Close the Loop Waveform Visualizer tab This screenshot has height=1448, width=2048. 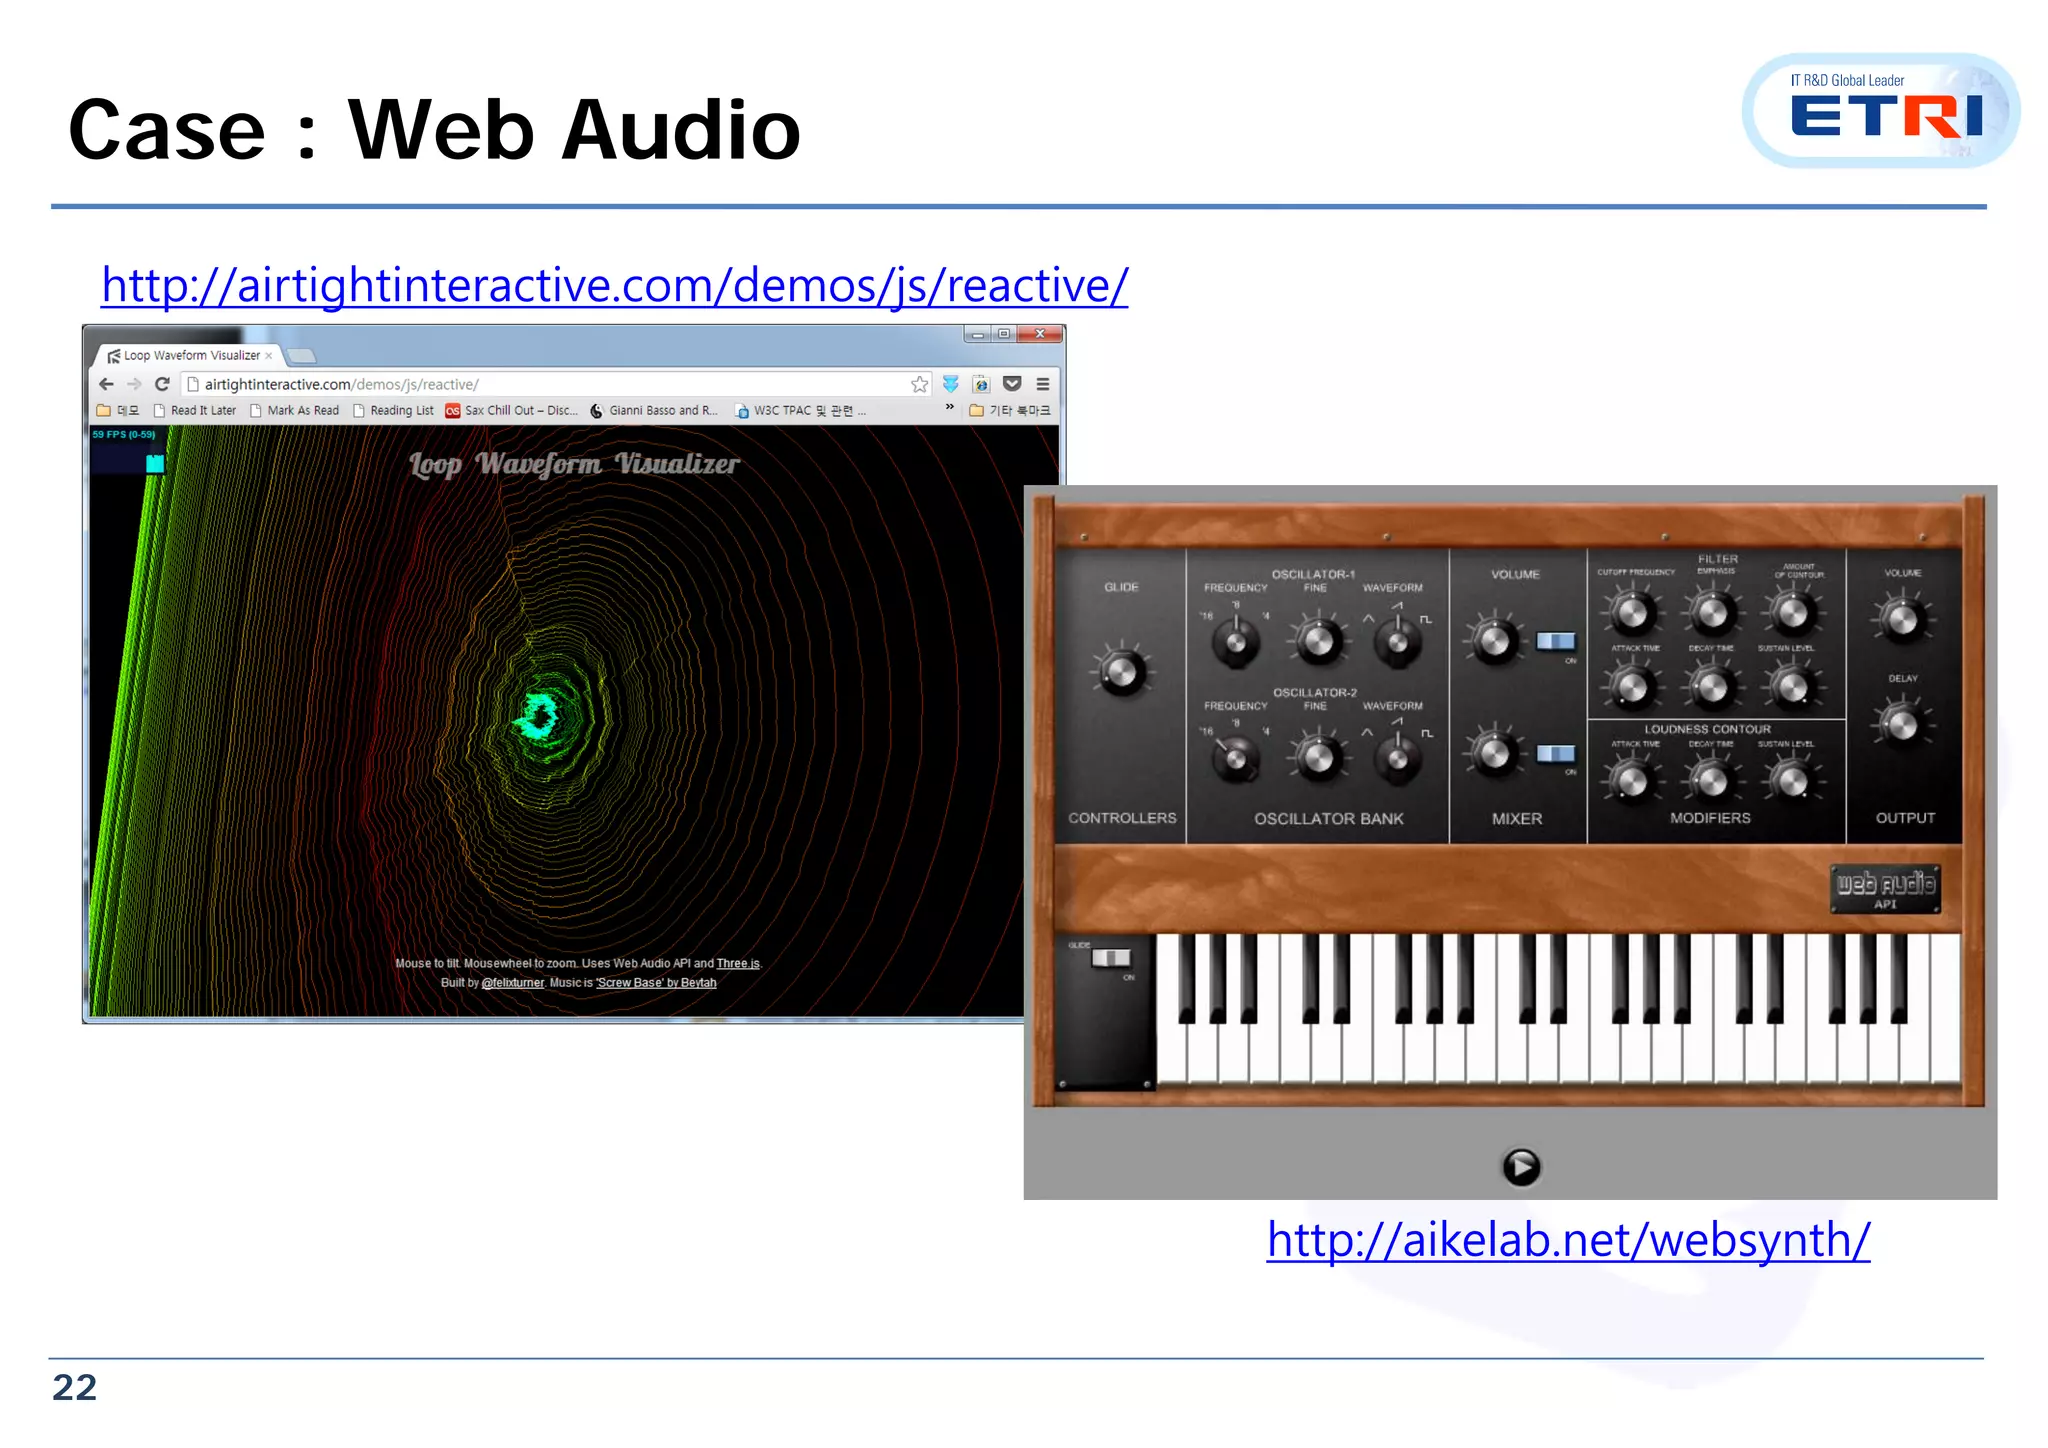point(268,356)
